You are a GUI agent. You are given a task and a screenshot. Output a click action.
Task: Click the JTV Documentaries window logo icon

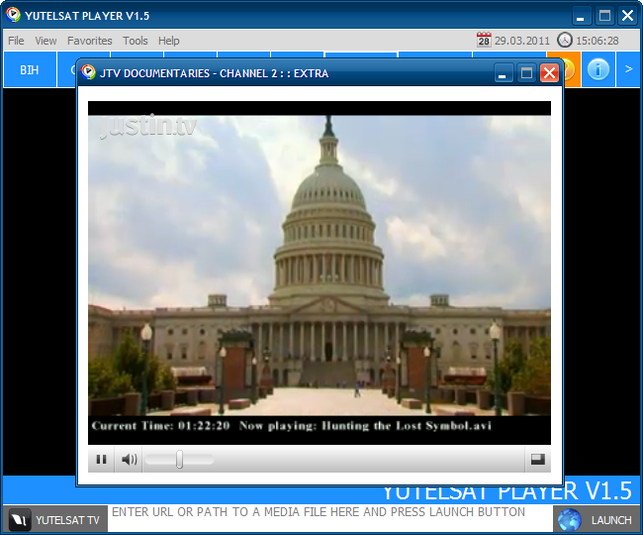point(88,72)
